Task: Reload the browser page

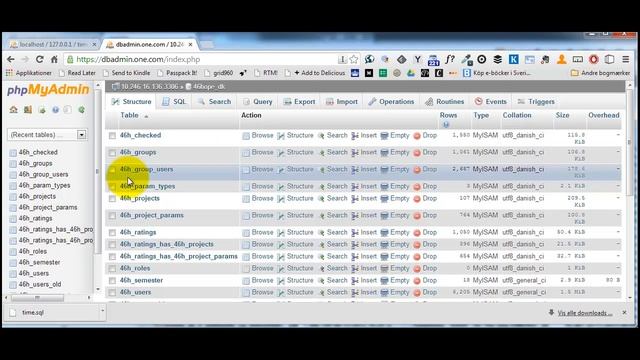Action: pyautogui.click(x=40, y=59)
